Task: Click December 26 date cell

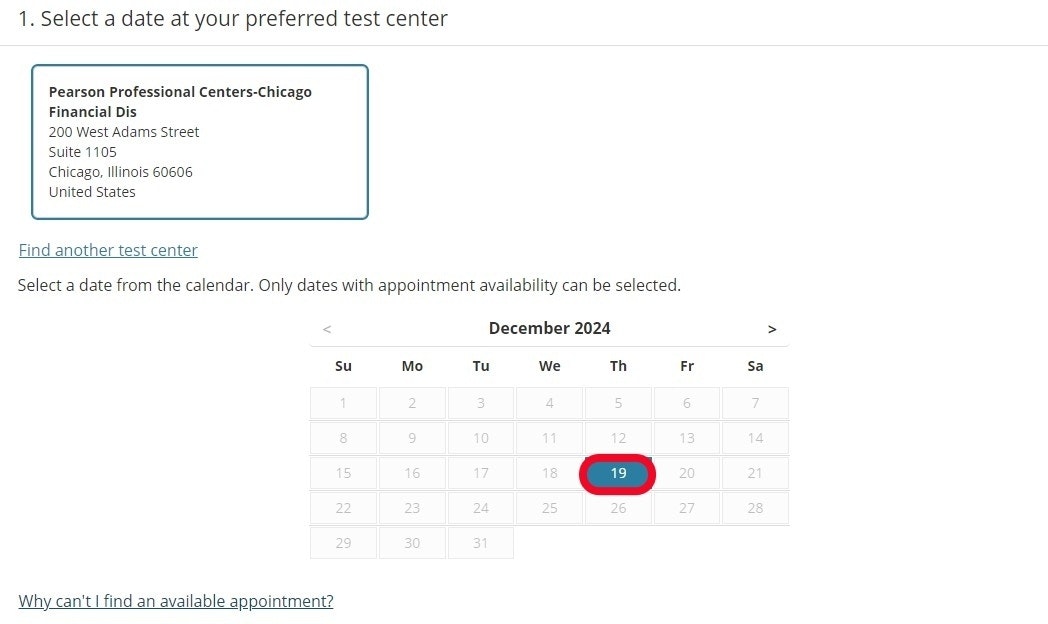Action: click(618, 508)
